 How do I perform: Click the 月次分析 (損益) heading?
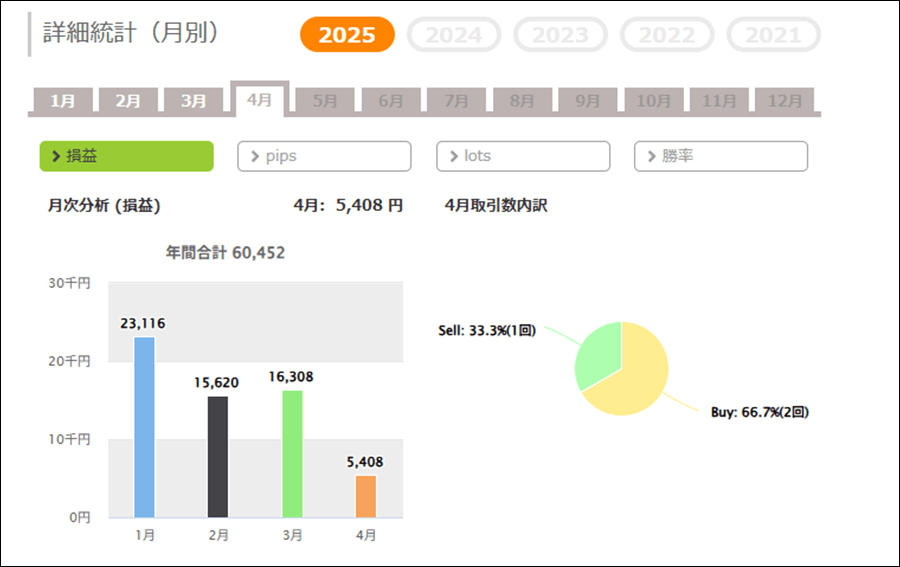click(104, 205)
